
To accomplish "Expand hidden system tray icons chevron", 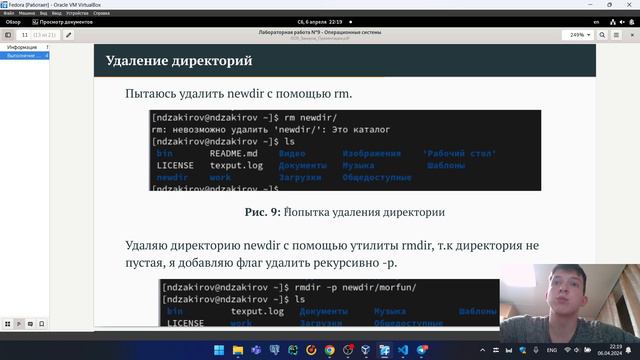I will click(x=482, y=350).
